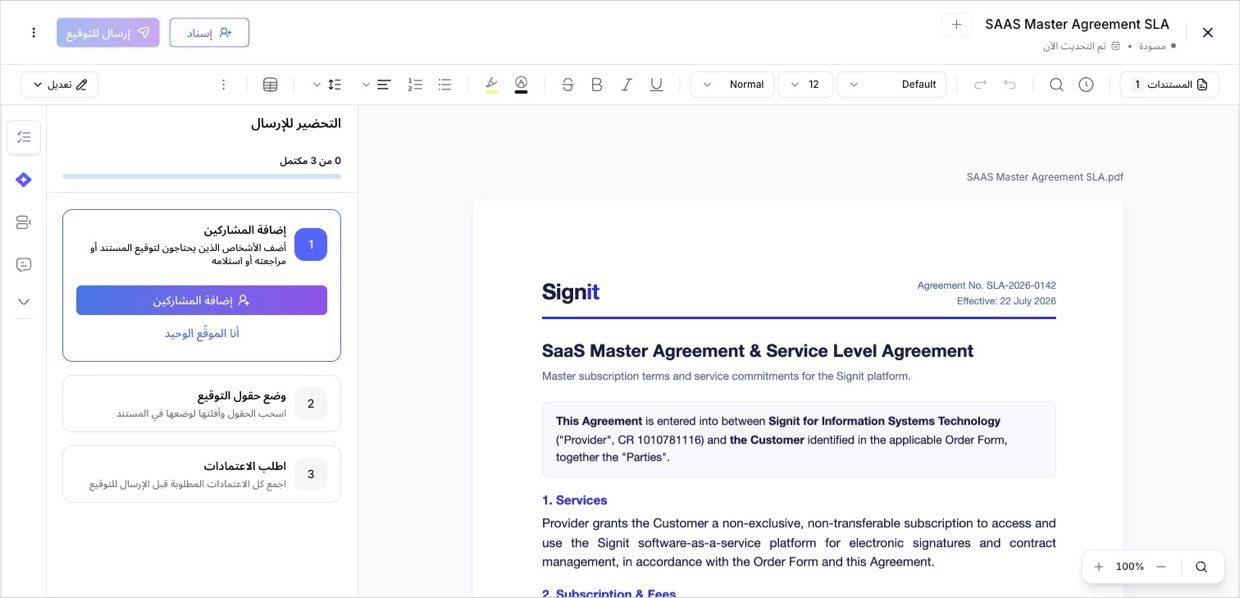Open the comments panel icon
Screen dimensions: 1240x598
[x=24, y=265]
